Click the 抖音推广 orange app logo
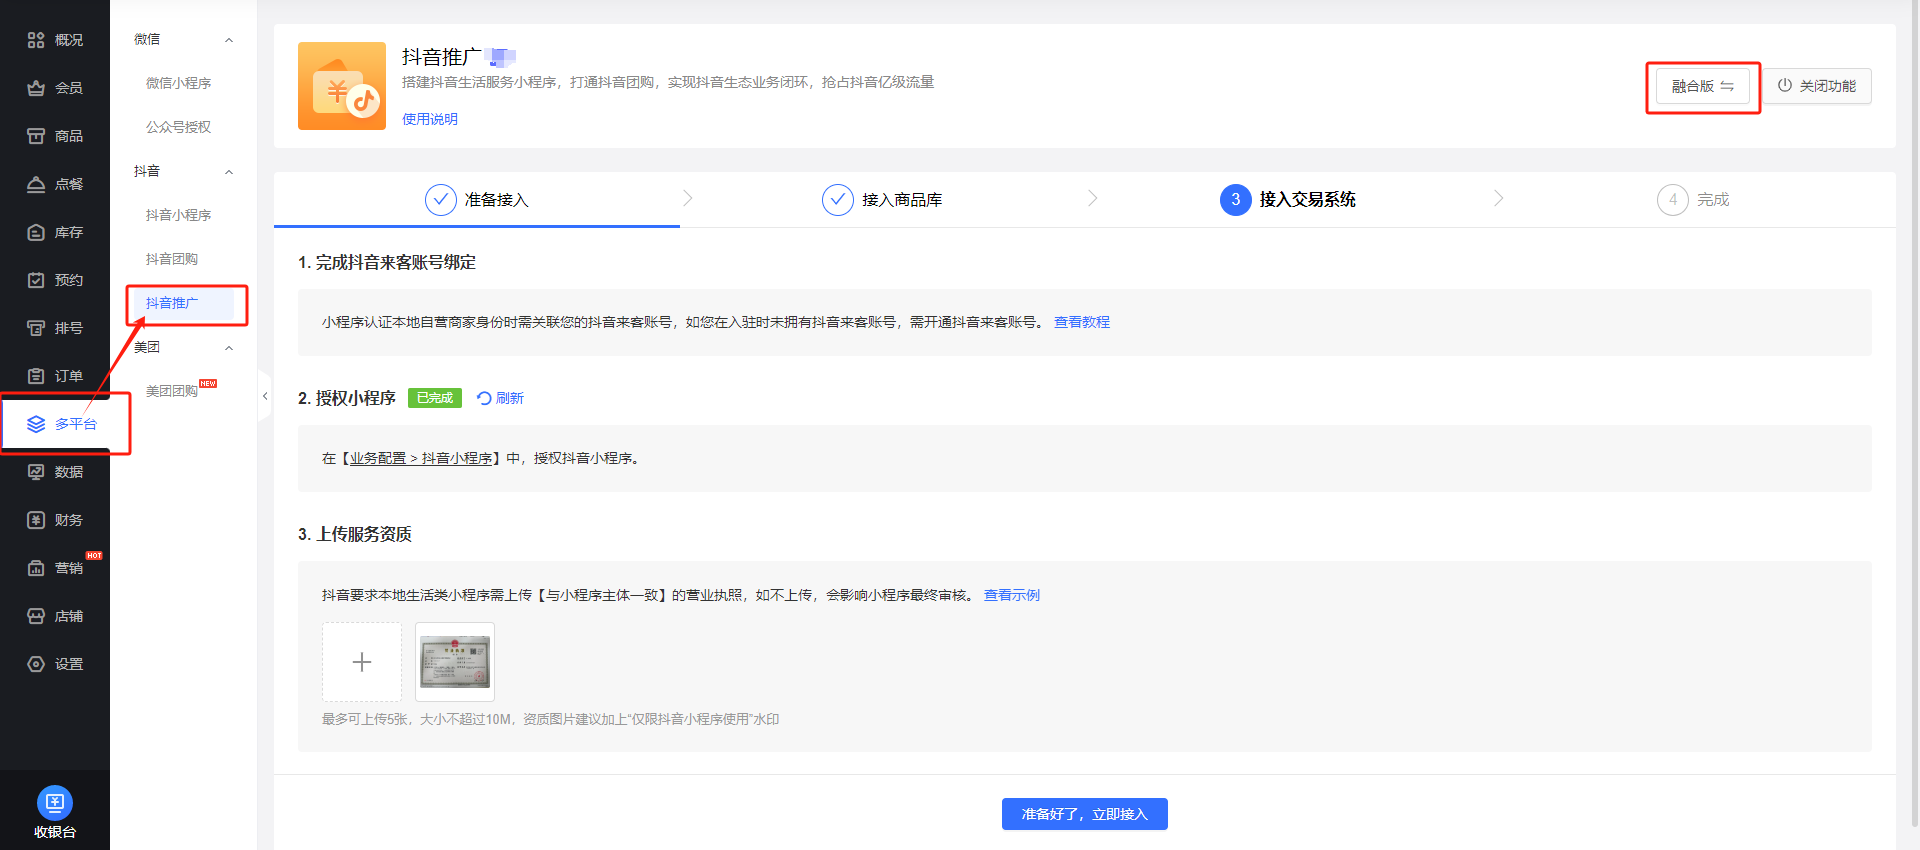Viewport: 1920px width, 850px height. (x=342, y=86)
